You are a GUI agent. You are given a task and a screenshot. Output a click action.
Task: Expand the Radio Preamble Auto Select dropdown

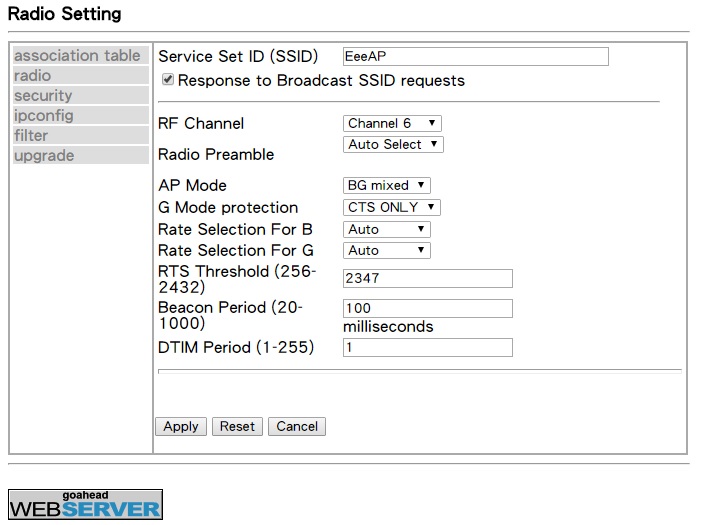[393, 144]
